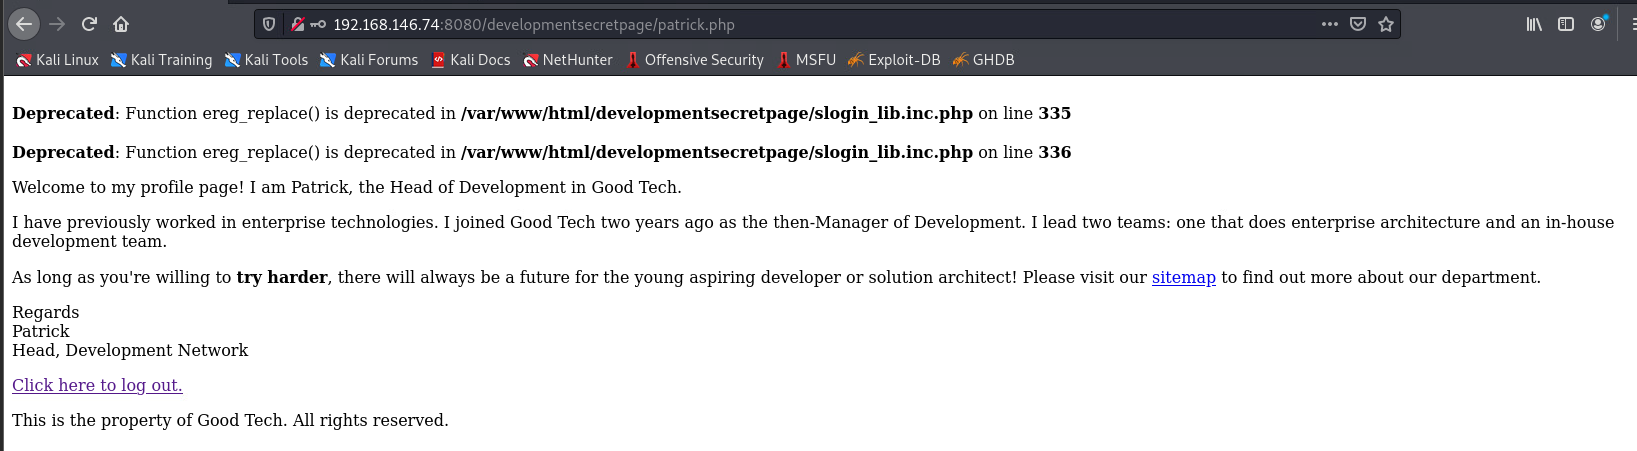Save page to Pocket
The image size is (1637, 451).
pos(1358,24)
